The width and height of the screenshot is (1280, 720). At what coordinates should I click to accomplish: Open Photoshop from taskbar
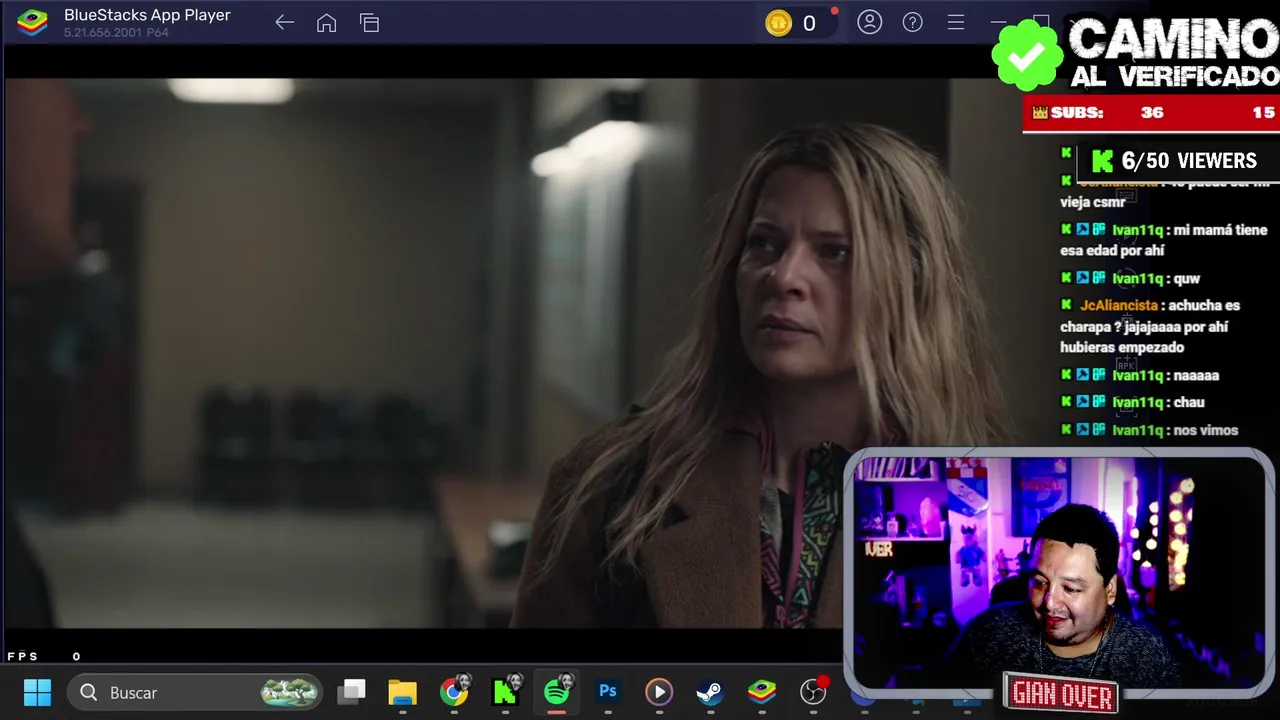click(x=608, y=692)
